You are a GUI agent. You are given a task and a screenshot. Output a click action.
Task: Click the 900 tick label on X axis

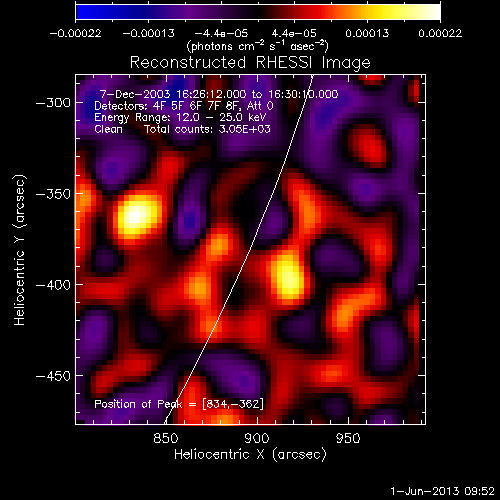pos(257,438)
